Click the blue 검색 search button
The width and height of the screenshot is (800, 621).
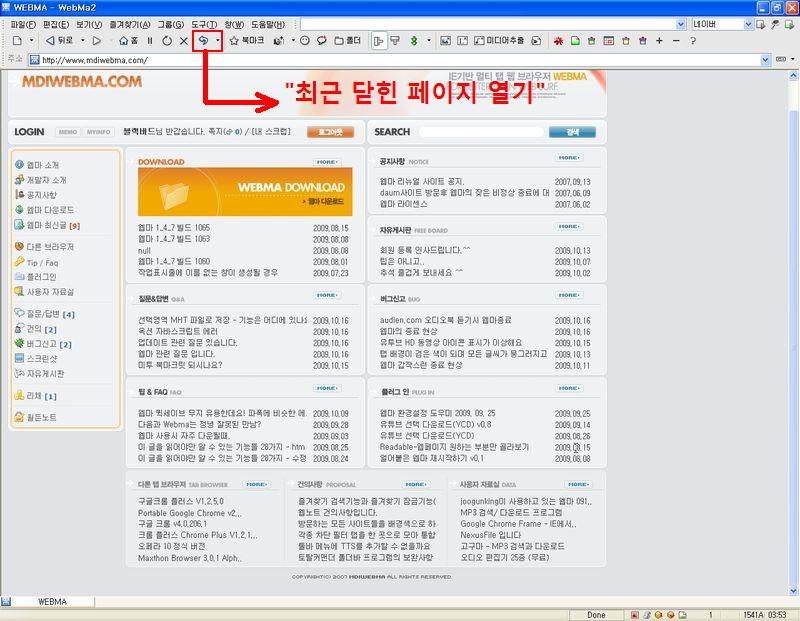[572, 132]
